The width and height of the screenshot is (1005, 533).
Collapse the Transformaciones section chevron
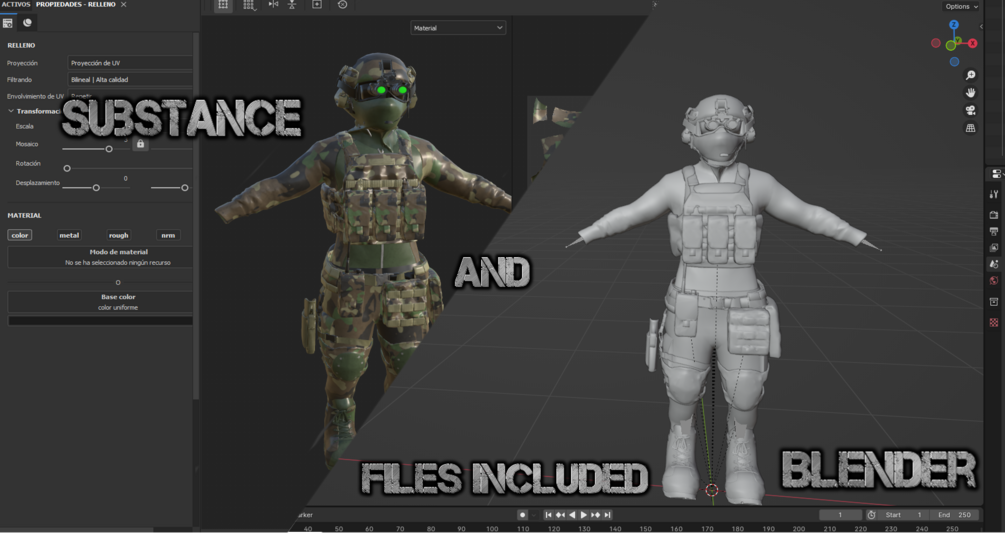pos(11,111)
